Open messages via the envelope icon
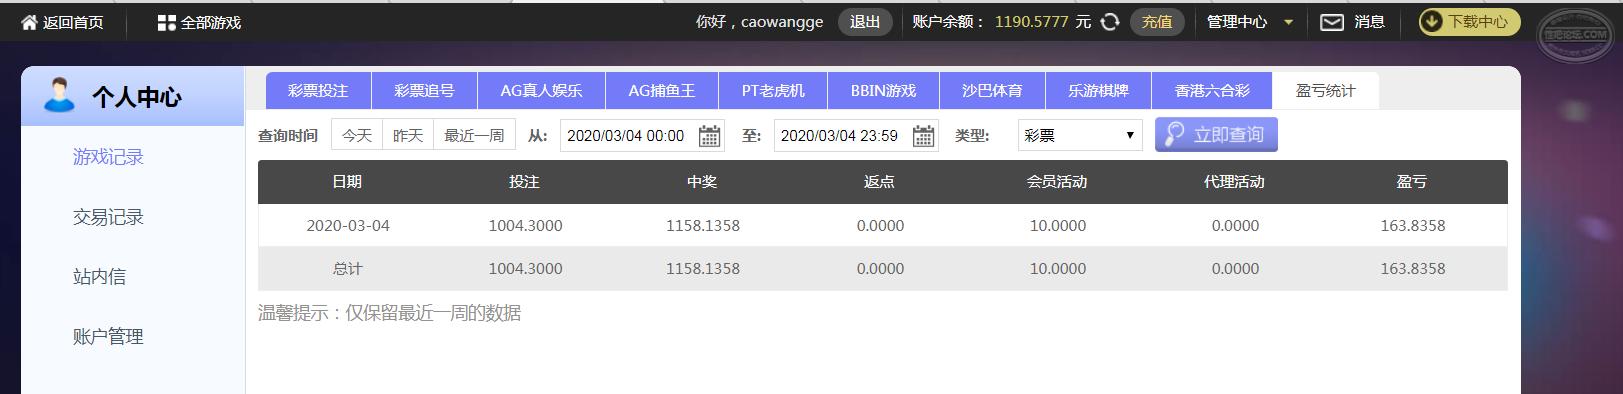This screenshot has height=394, width=1623. click(x=1332, y=22)
